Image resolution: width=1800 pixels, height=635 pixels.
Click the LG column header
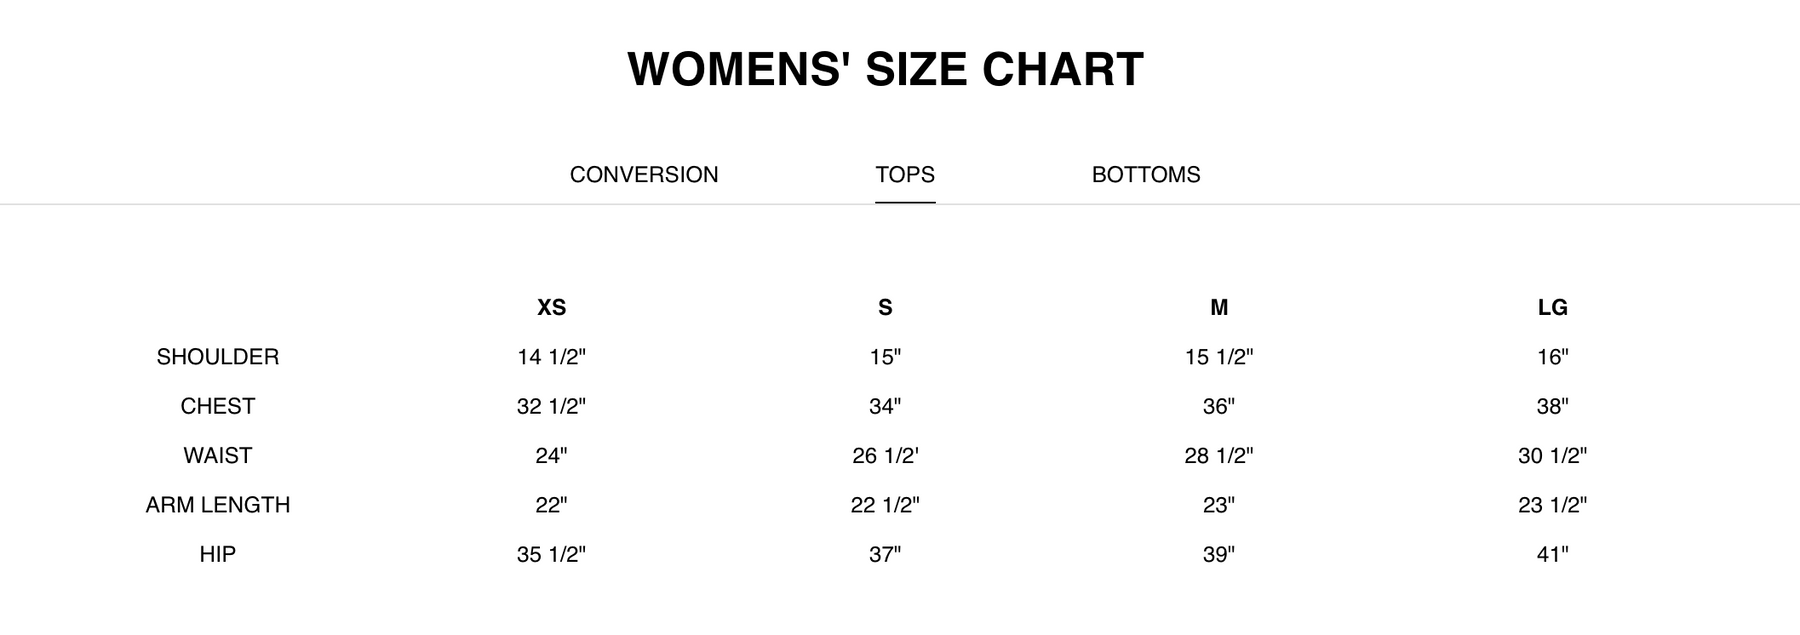(x=1552, y=308)
